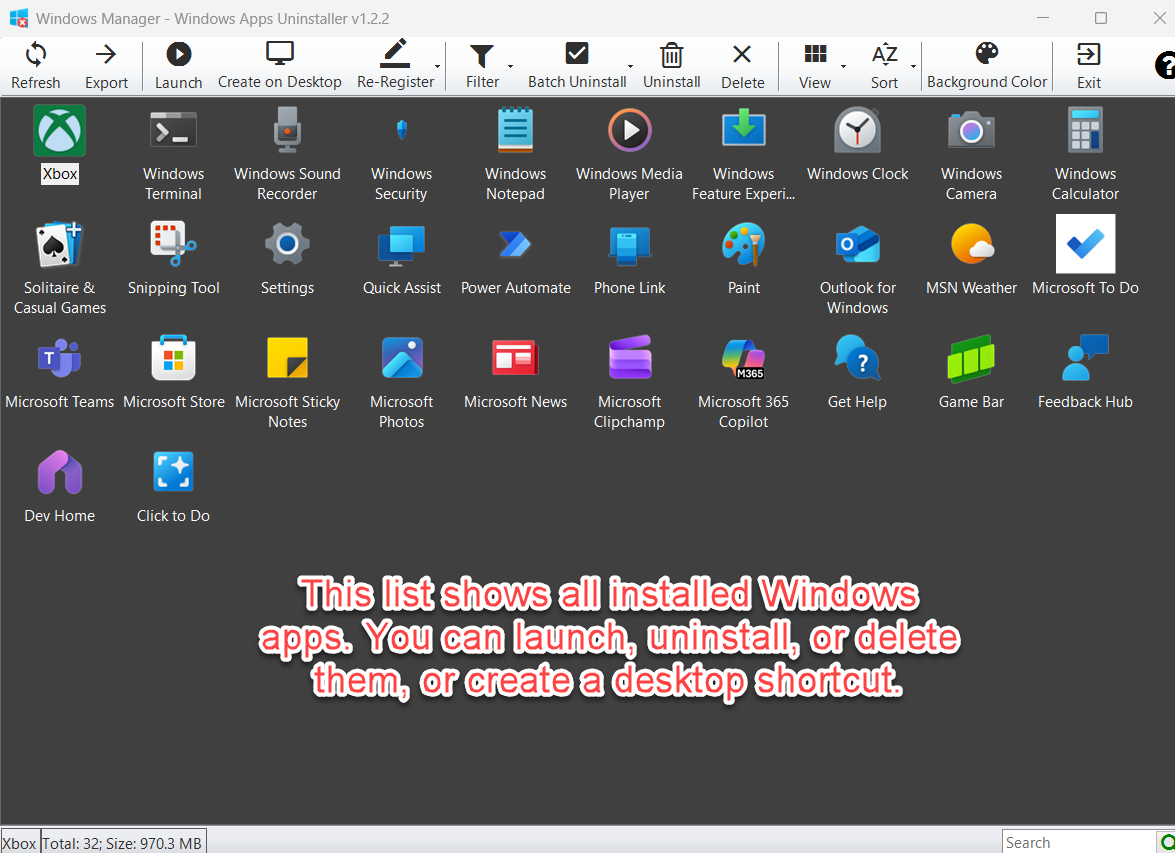This screenshot has width=1175, height=853.
Task: Open the Background Color palette
Action: click(986, 66)
